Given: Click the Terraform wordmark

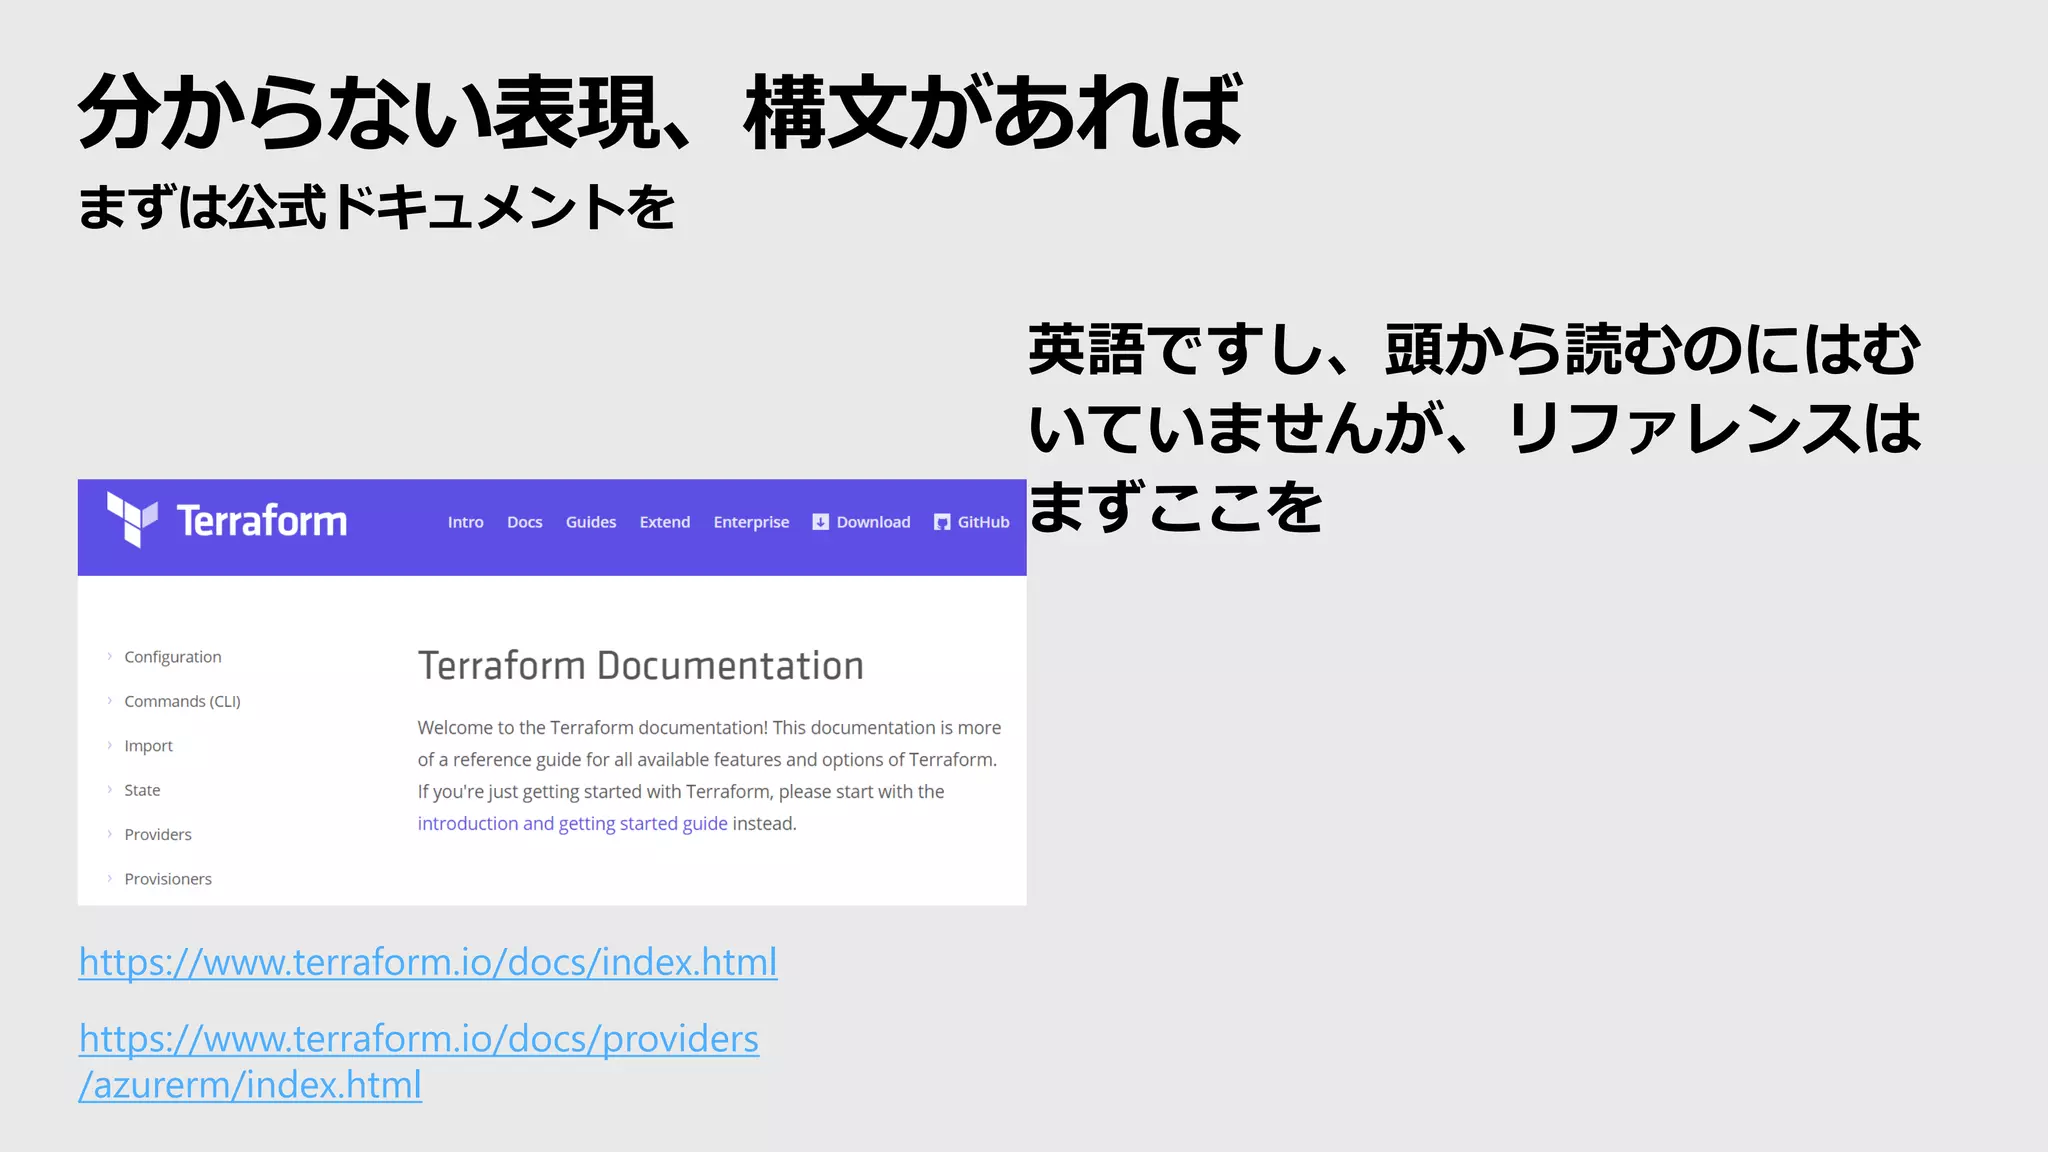Looking at the screenshot, I should [262, 521].
